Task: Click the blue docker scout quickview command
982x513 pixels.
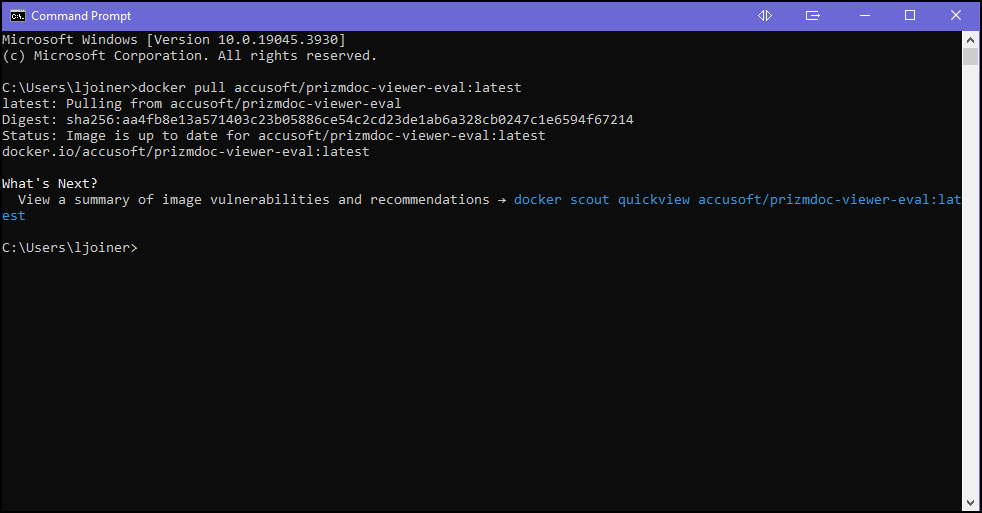Action: pos(736,200)
